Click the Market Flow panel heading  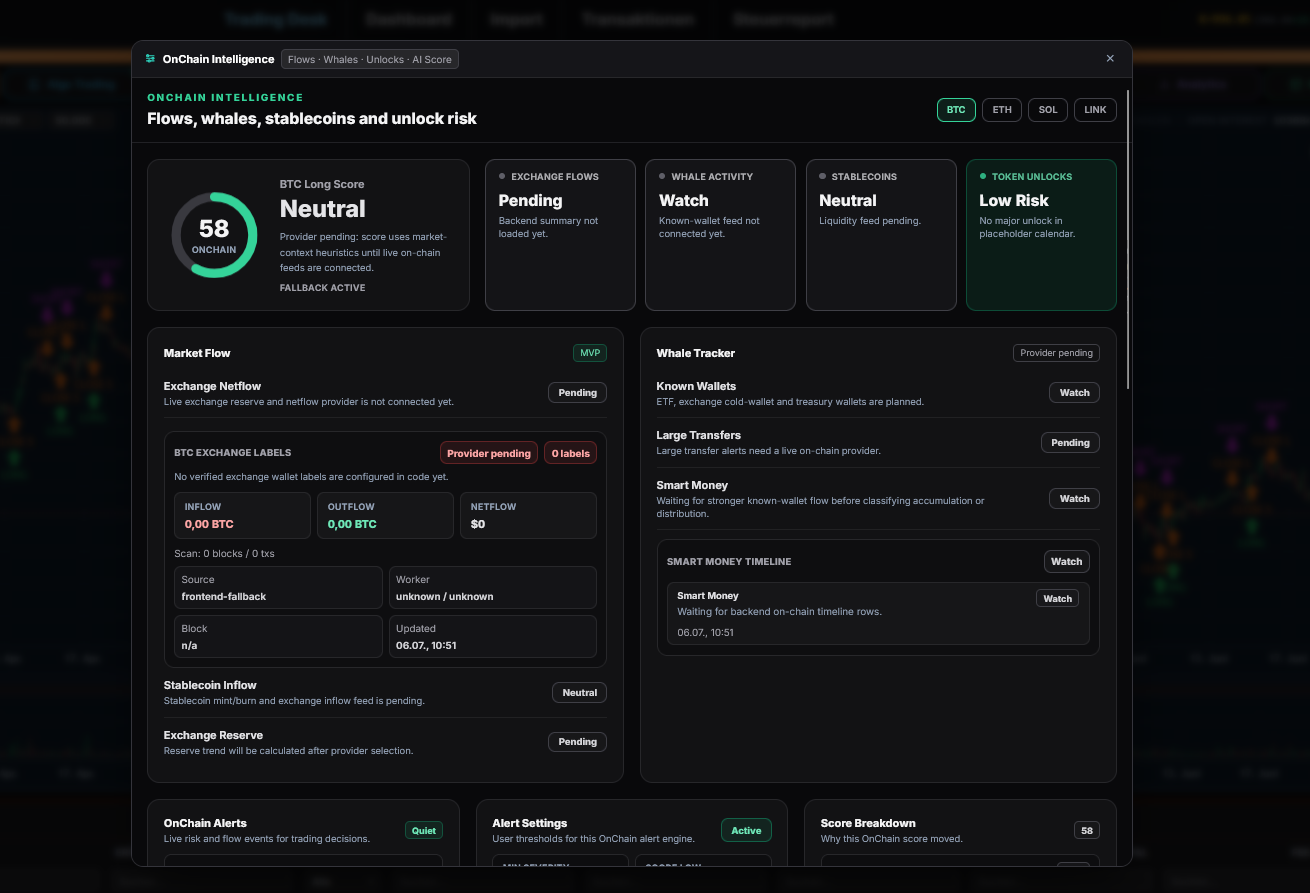[x=197, y=353]
